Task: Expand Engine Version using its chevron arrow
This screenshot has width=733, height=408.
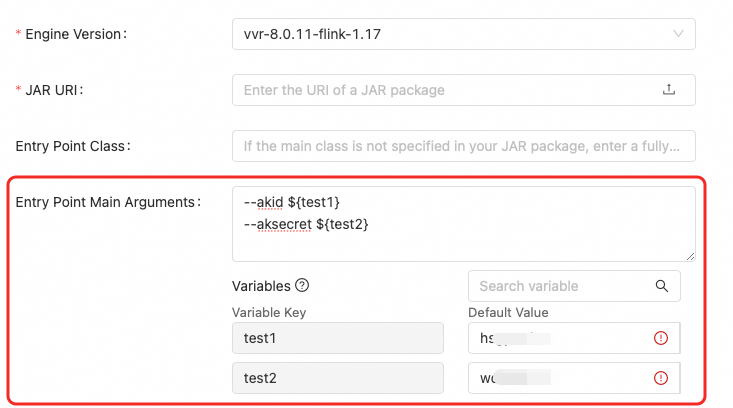Action: 678,34
